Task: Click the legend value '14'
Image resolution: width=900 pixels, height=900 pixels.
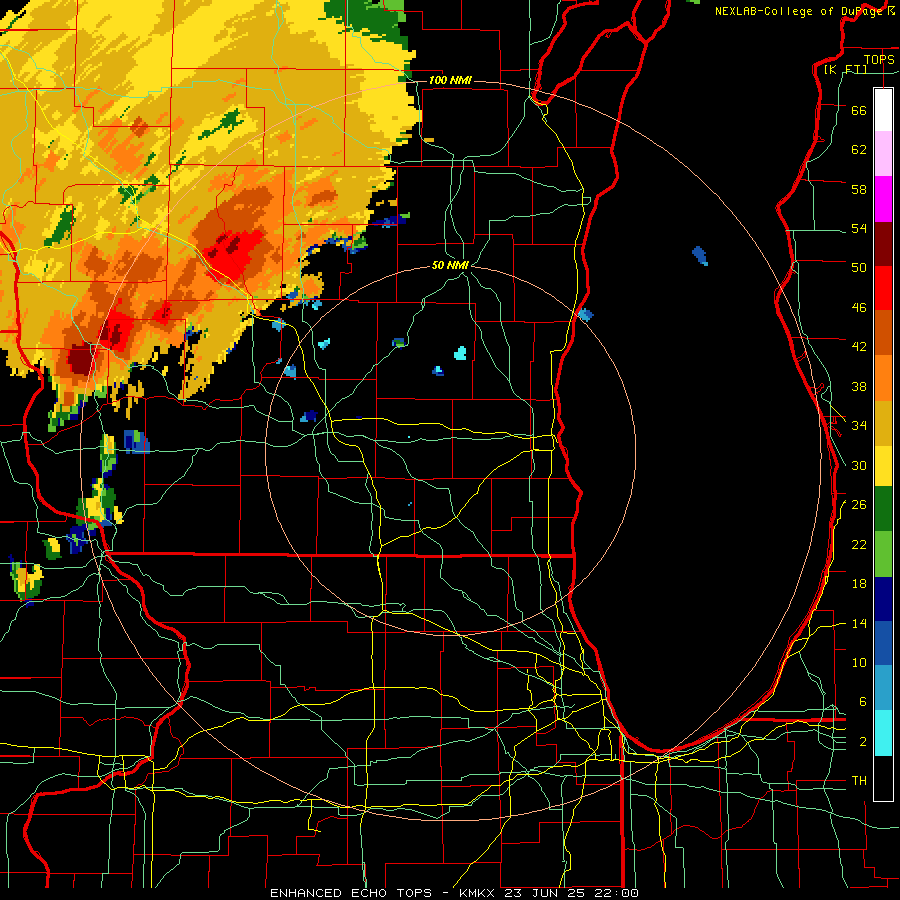Action: (x=859, y=624)
